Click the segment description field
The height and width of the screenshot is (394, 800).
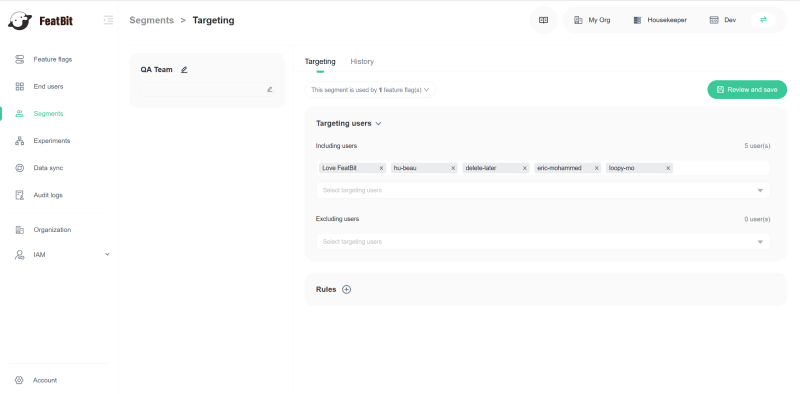point(208,89)
